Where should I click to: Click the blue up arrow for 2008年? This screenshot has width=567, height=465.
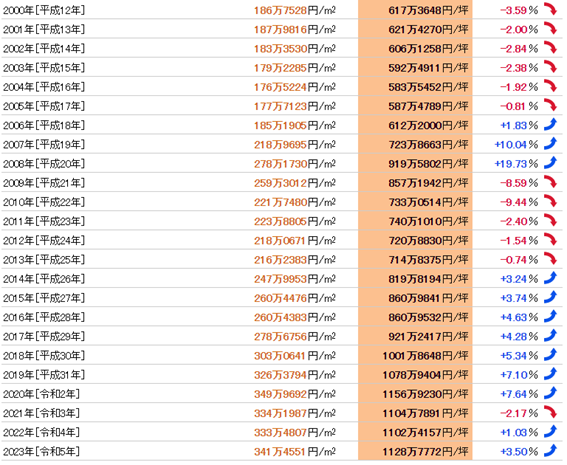[550, 162]
